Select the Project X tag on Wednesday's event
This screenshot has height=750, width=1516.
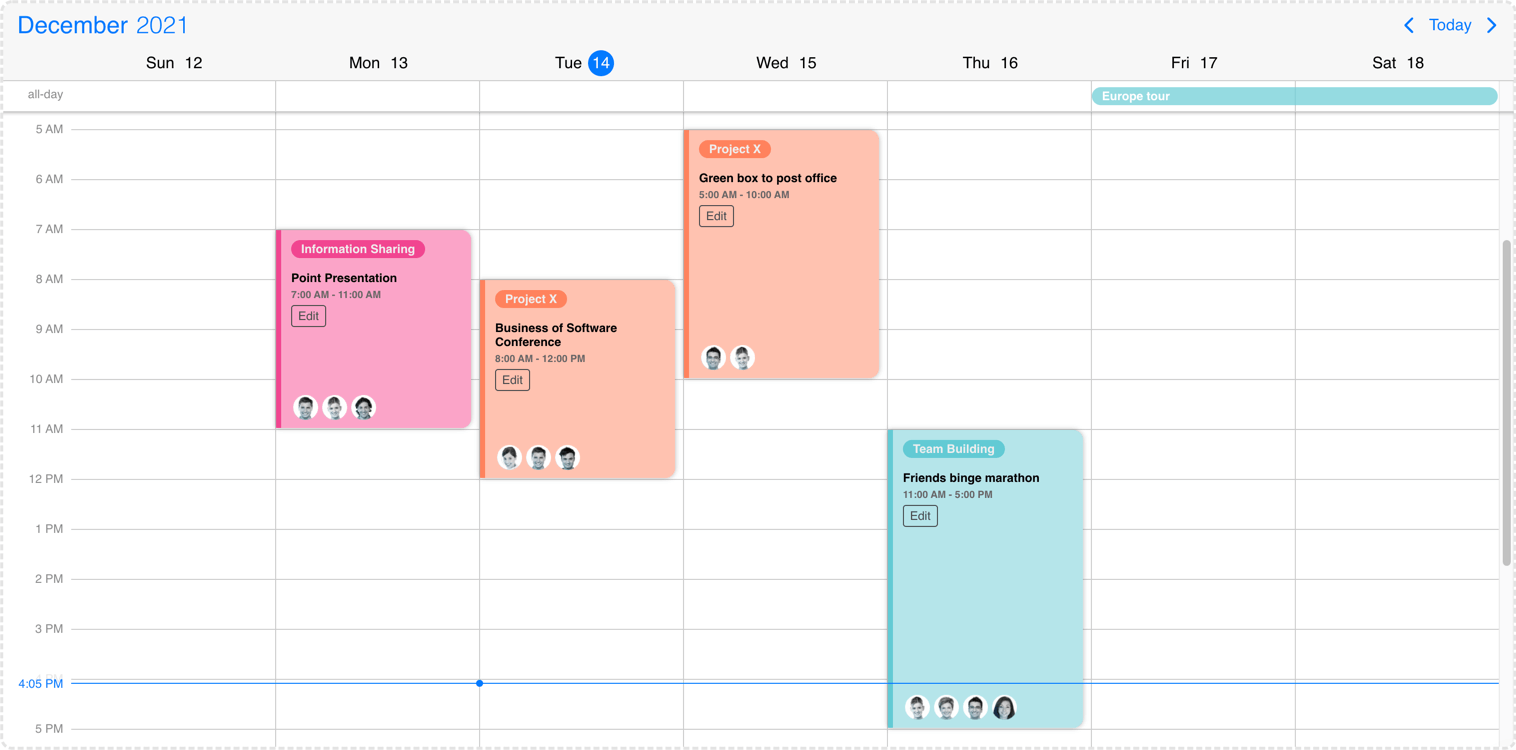point(735,148)
